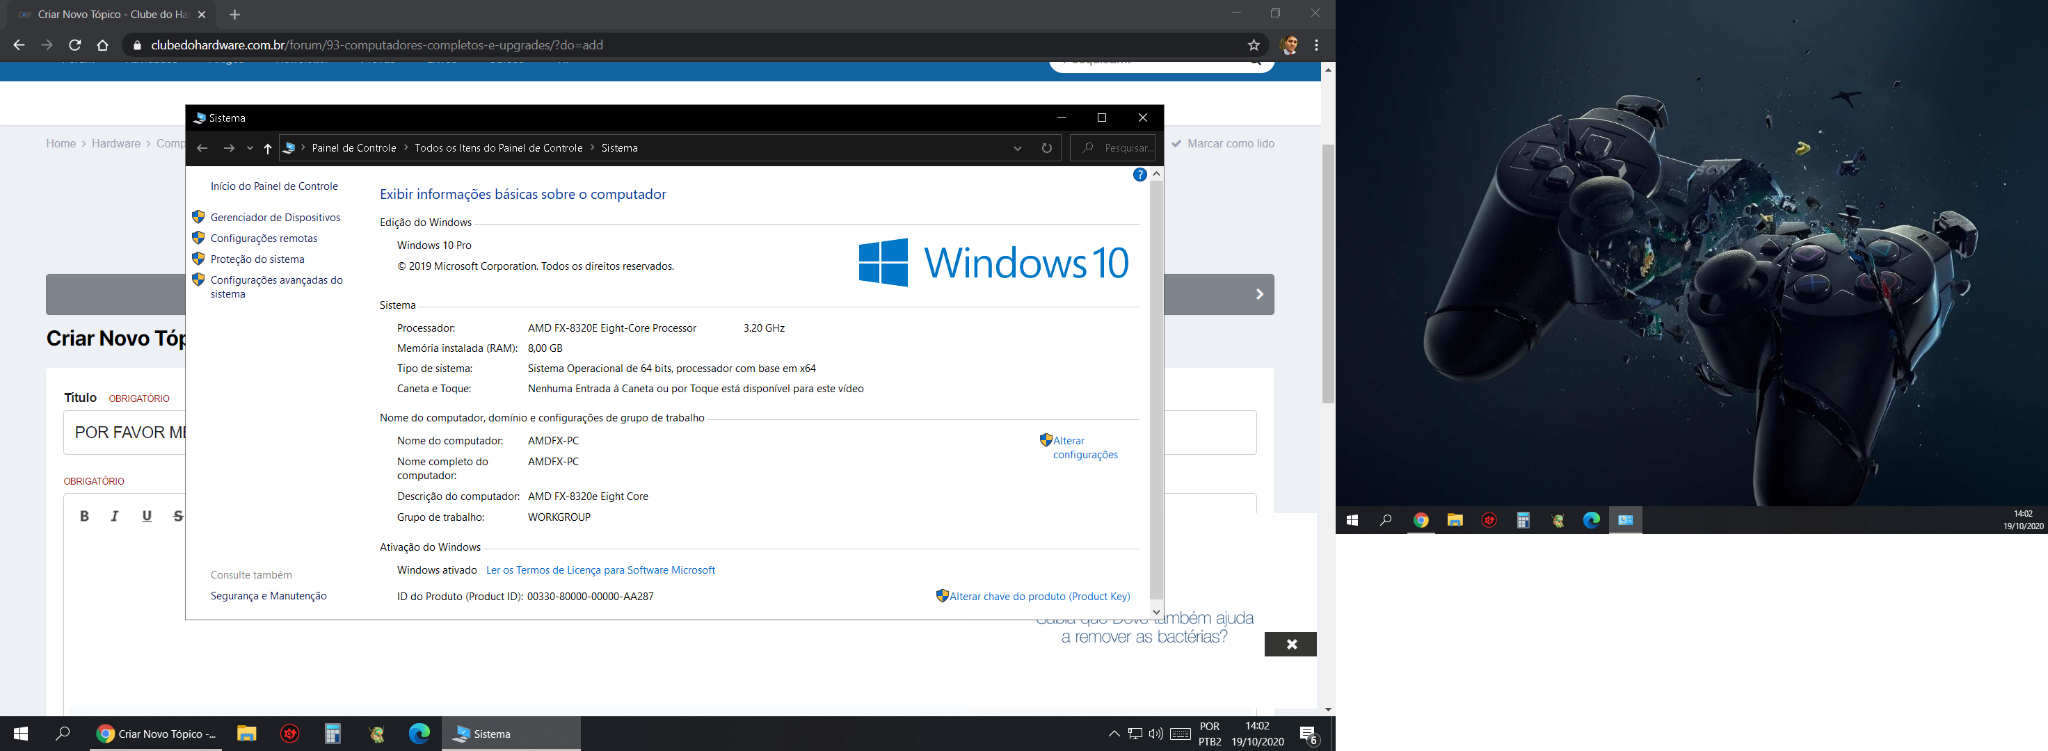Close the ad with the black X button
Screen dimensions: 2048x751
click(x=1291, y=644)
